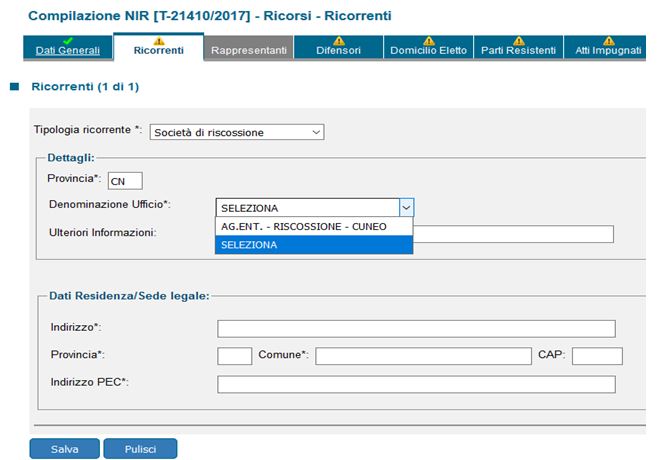Switch to the Rappresentanti tab

[249, 50]
